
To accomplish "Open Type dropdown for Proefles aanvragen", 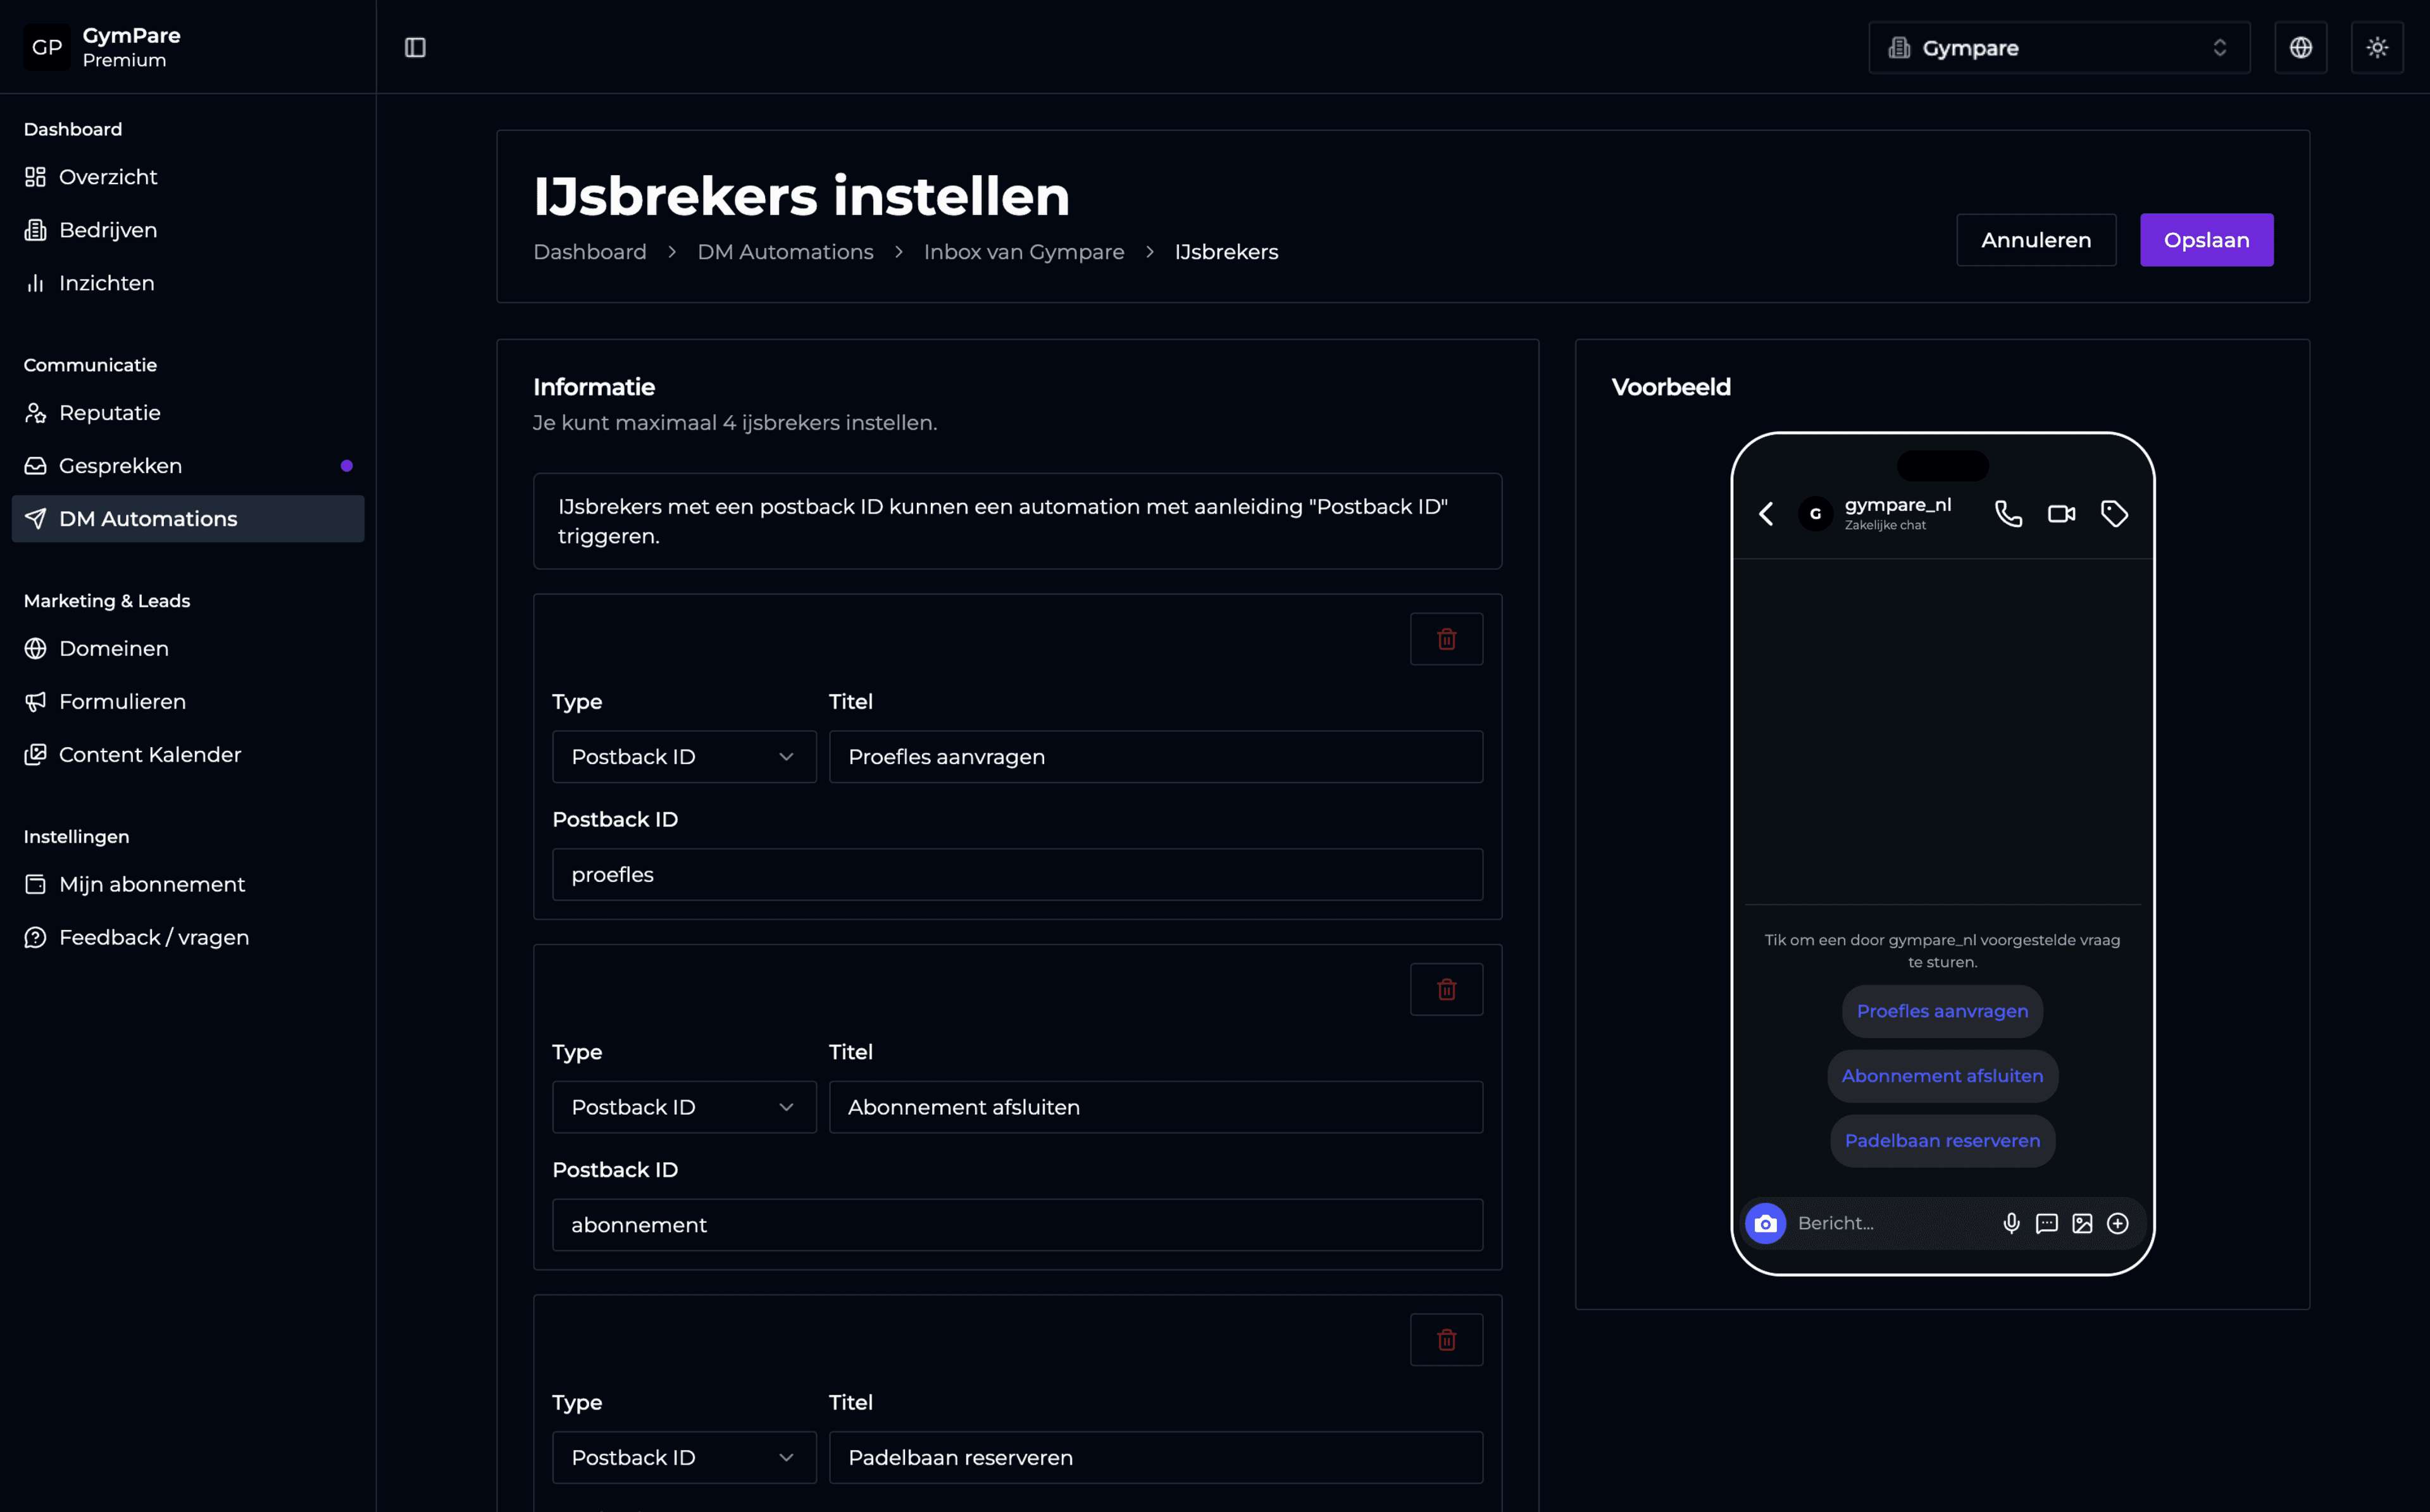I will tap(684, 757).
